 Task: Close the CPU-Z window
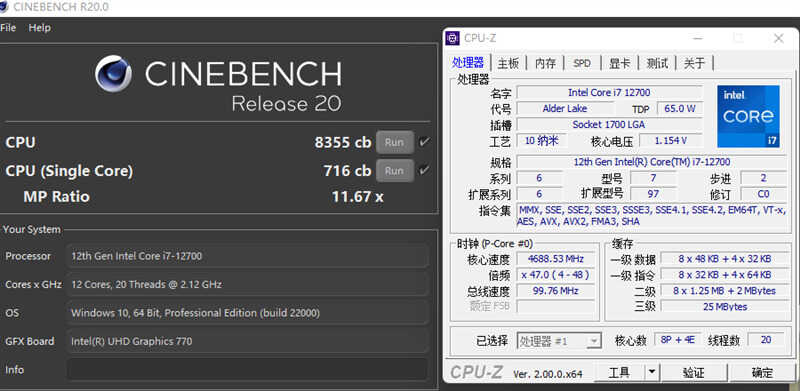[x=778, y=38]
